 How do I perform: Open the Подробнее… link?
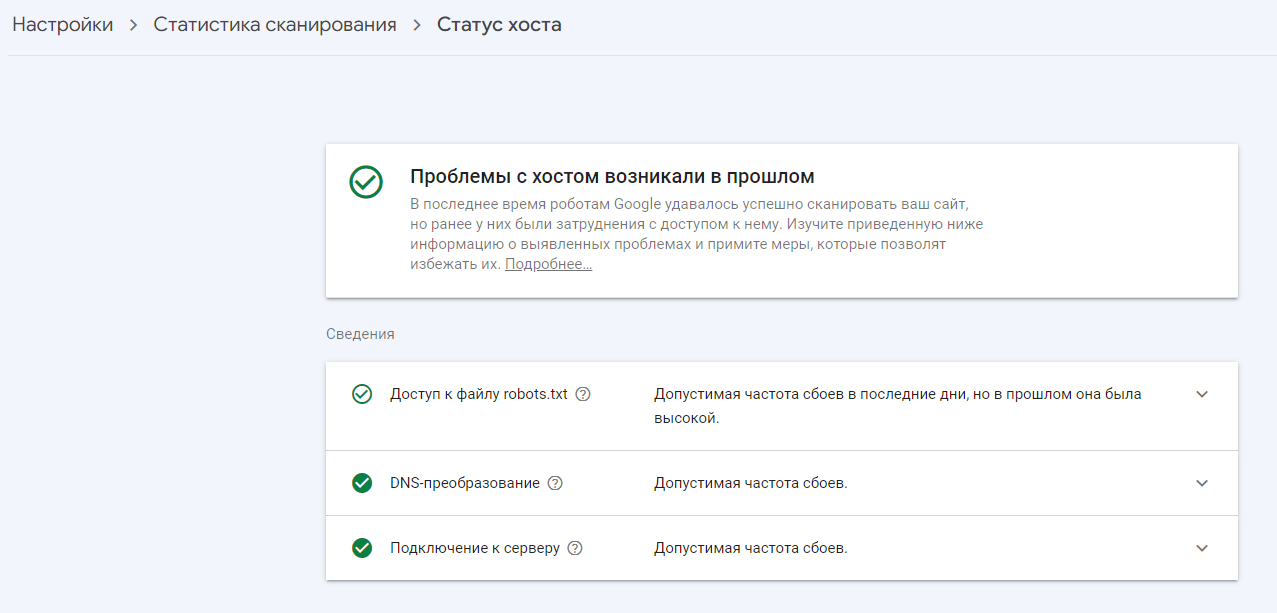click(x=548, y=265)
